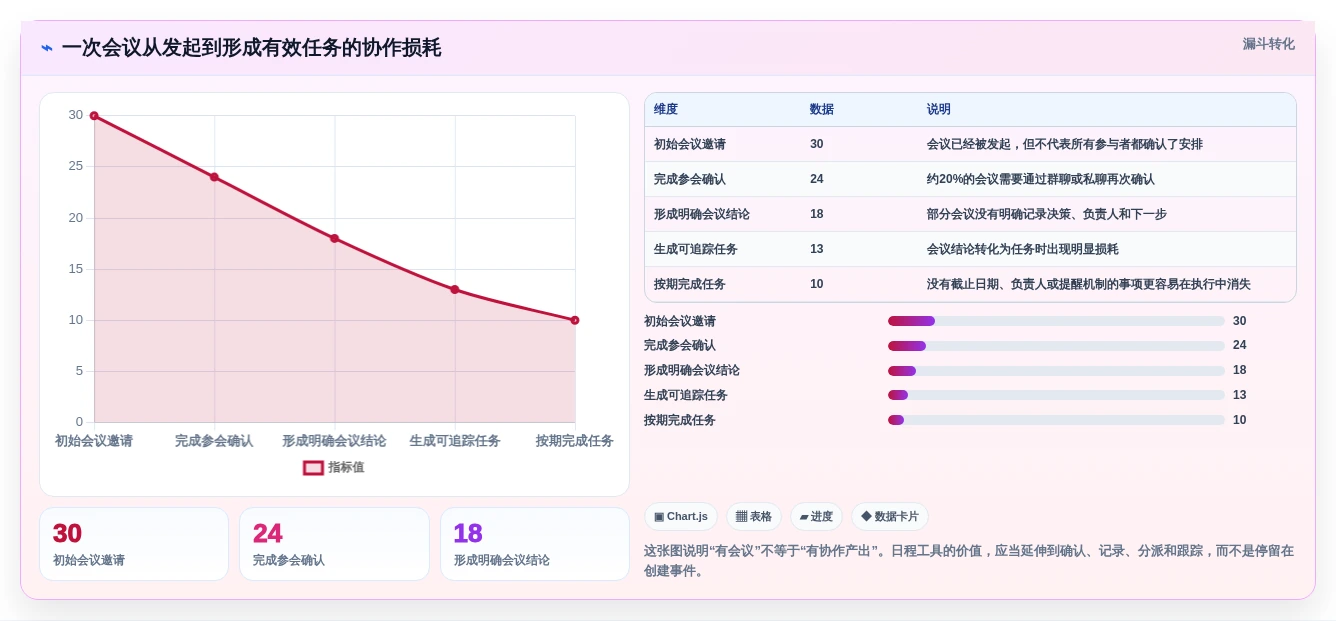Click the 18 形成明确会议结论 stat card
This screenshot has width=1336, height=621.
pos(535,544)
